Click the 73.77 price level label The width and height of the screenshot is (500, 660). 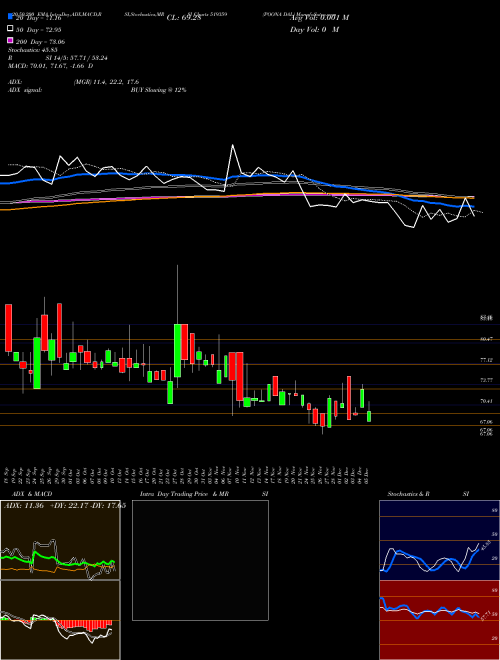click(486, 380)
